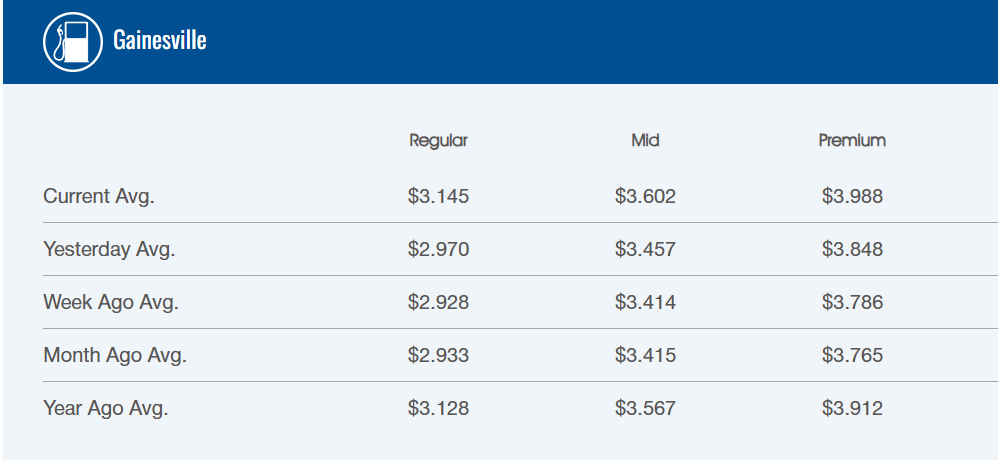Click week ago Mid price $3.414
This screenshot has width=998, height=460.
point(645,302)
